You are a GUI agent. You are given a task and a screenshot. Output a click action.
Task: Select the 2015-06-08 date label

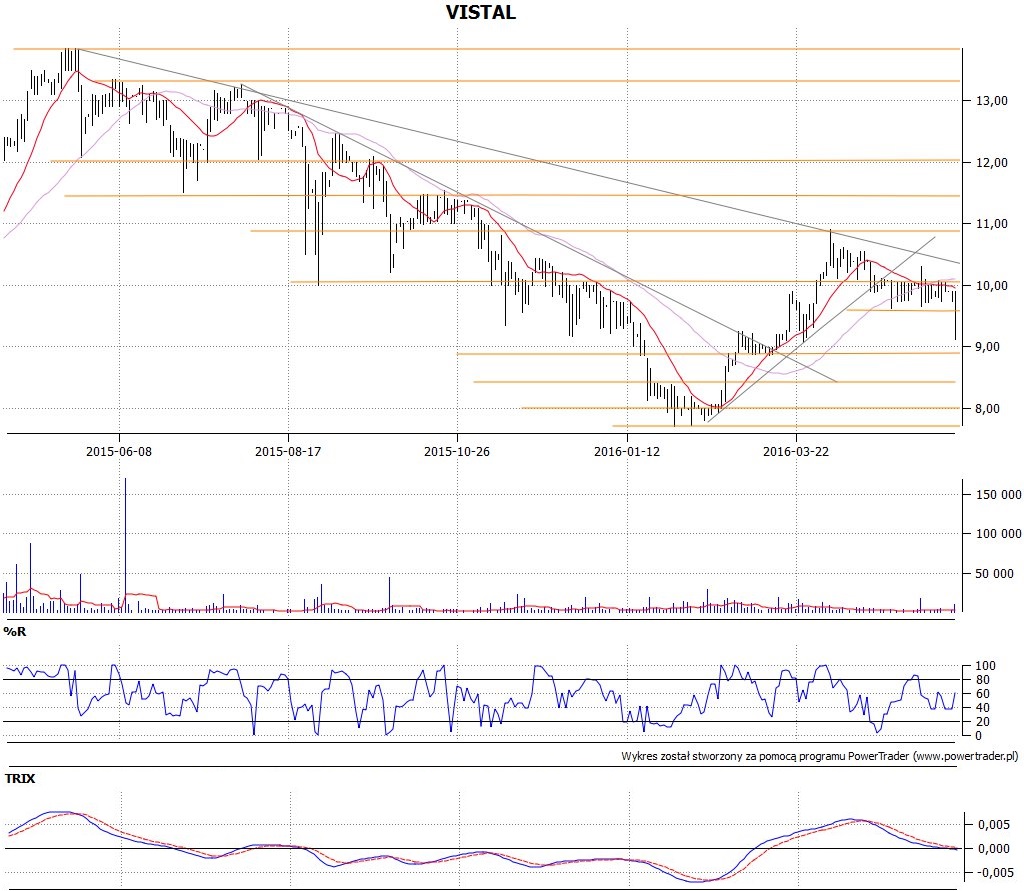119,451
